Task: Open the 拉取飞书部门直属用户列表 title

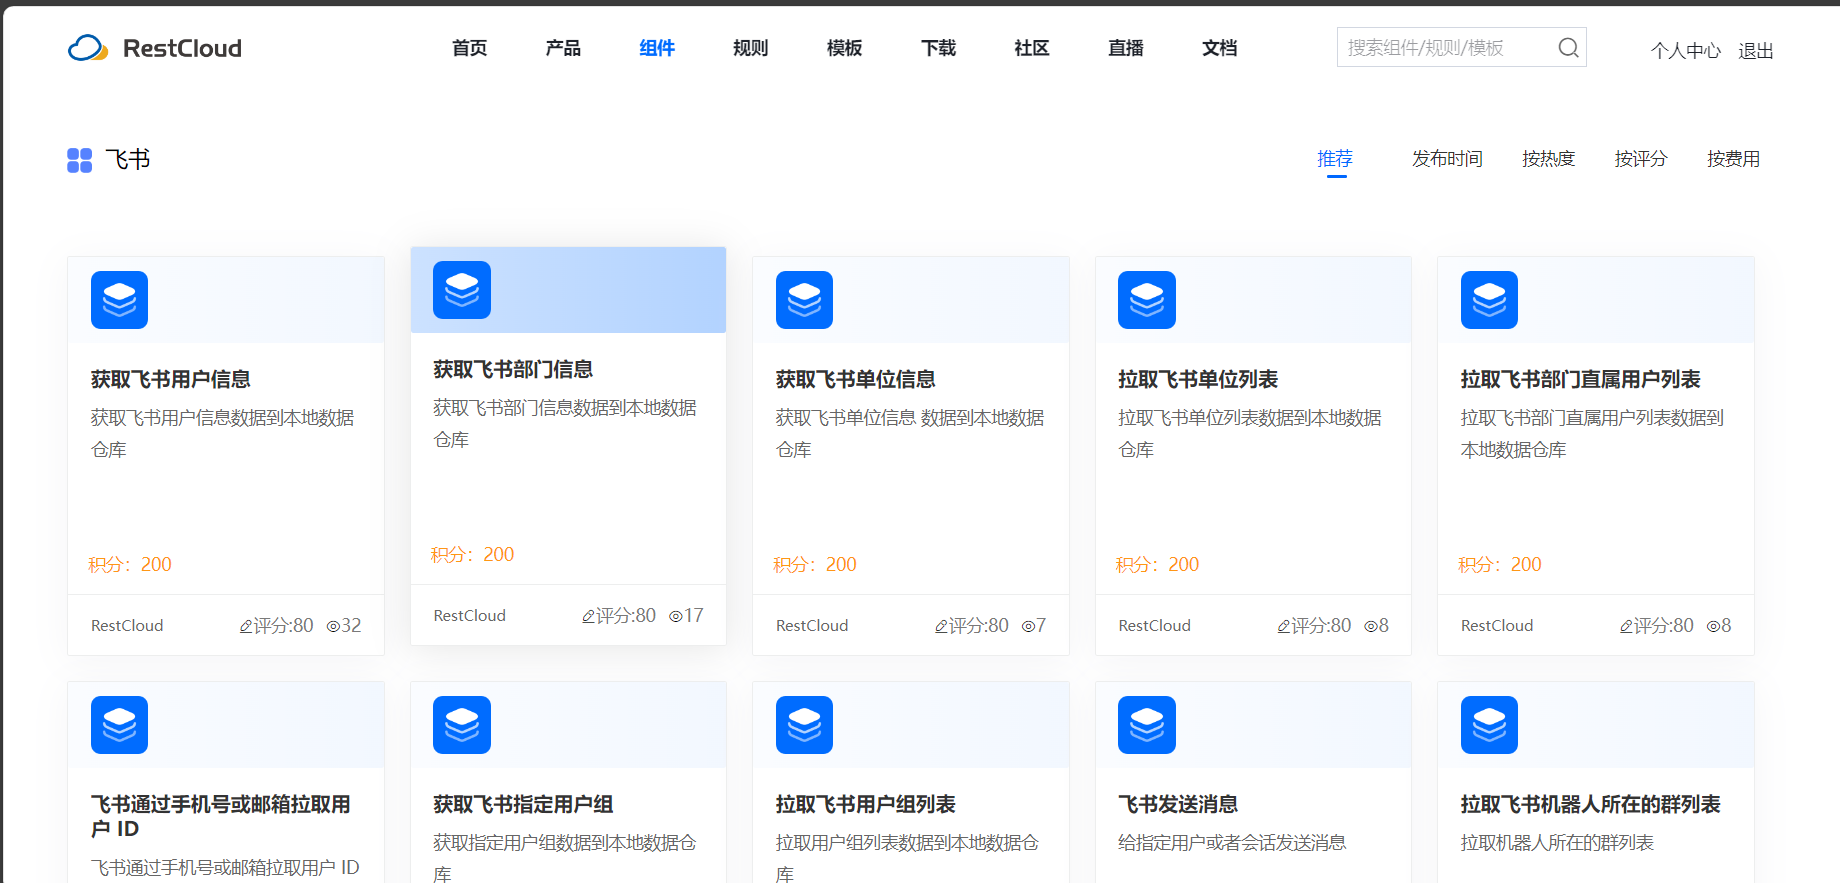Action: [1581, 379]
